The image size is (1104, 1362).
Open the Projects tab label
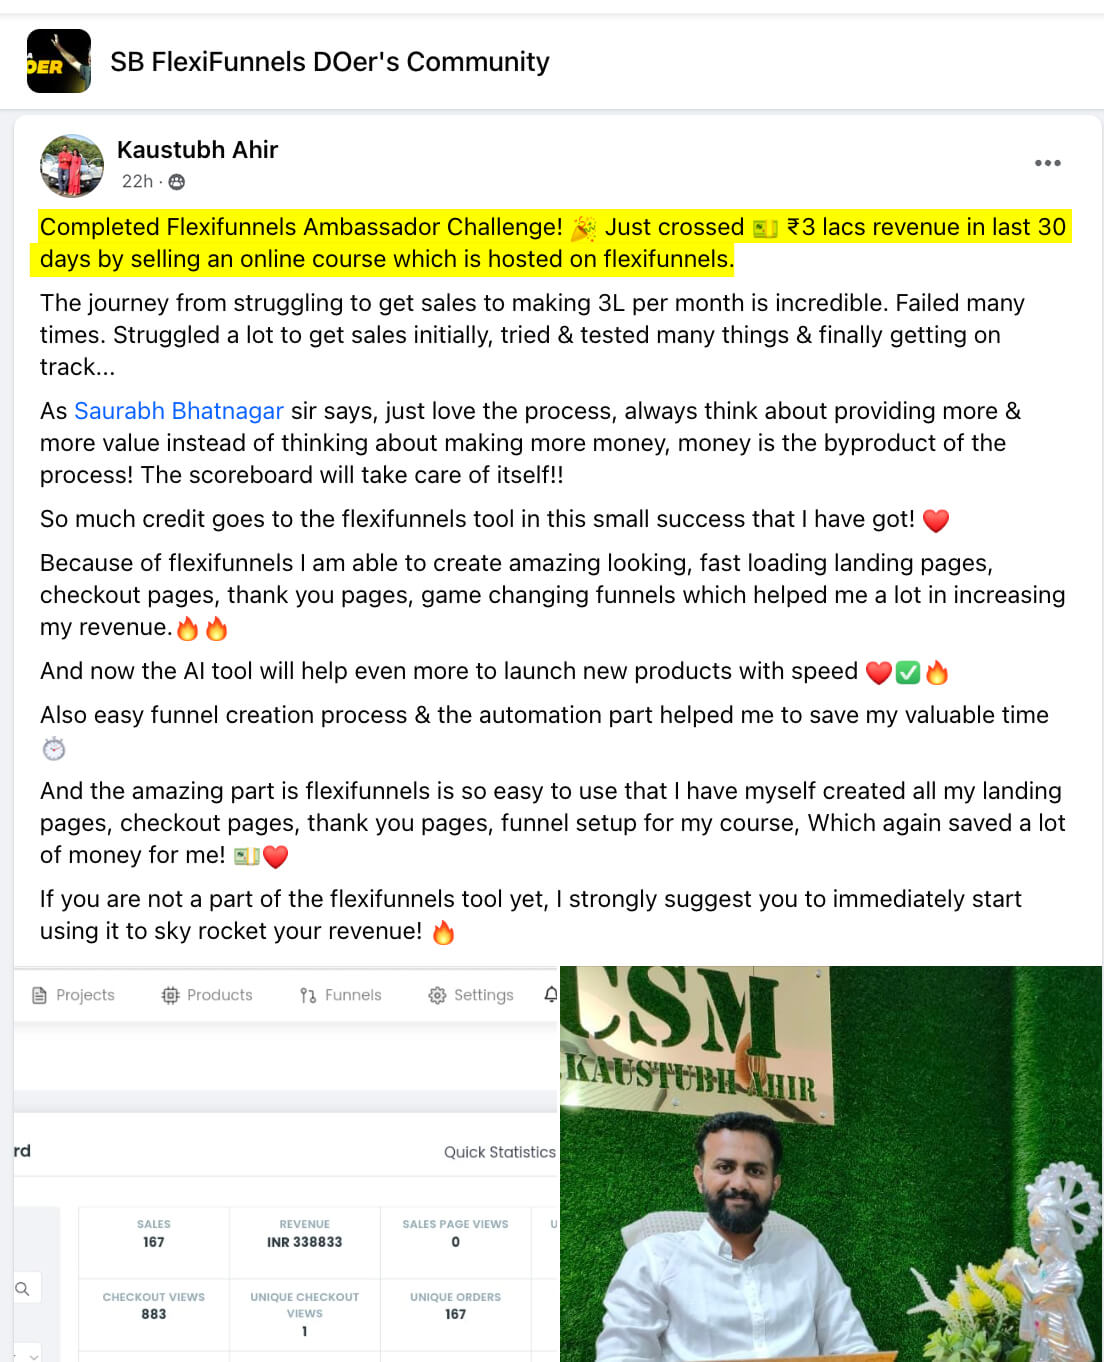(86, 995)
